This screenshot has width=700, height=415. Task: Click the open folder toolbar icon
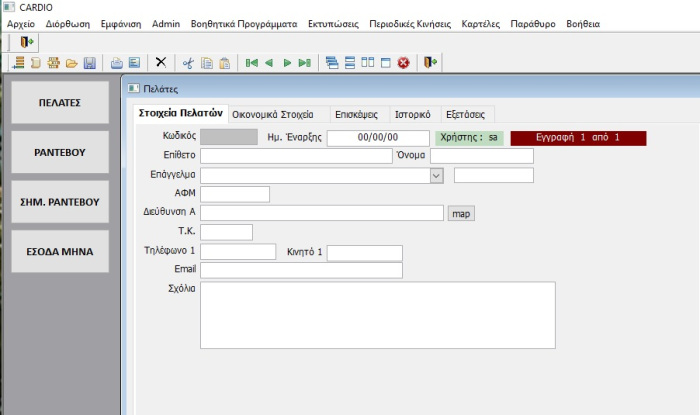[x=72, y=63]
